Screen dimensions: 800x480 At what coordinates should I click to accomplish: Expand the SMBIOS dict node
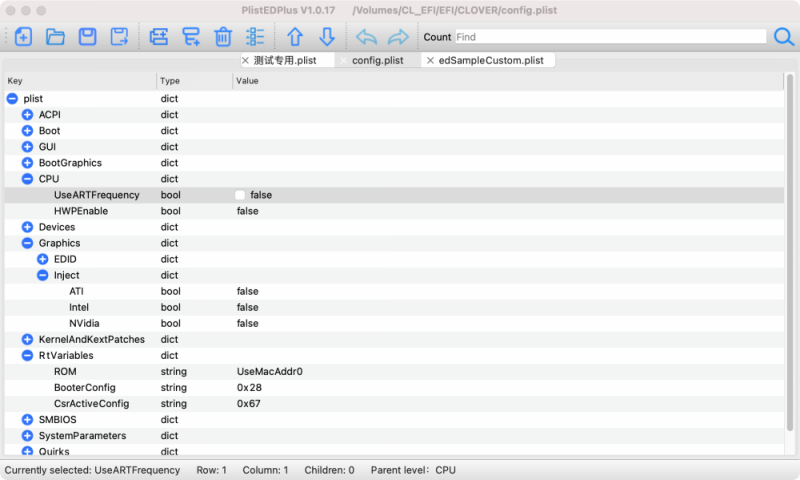28,420
